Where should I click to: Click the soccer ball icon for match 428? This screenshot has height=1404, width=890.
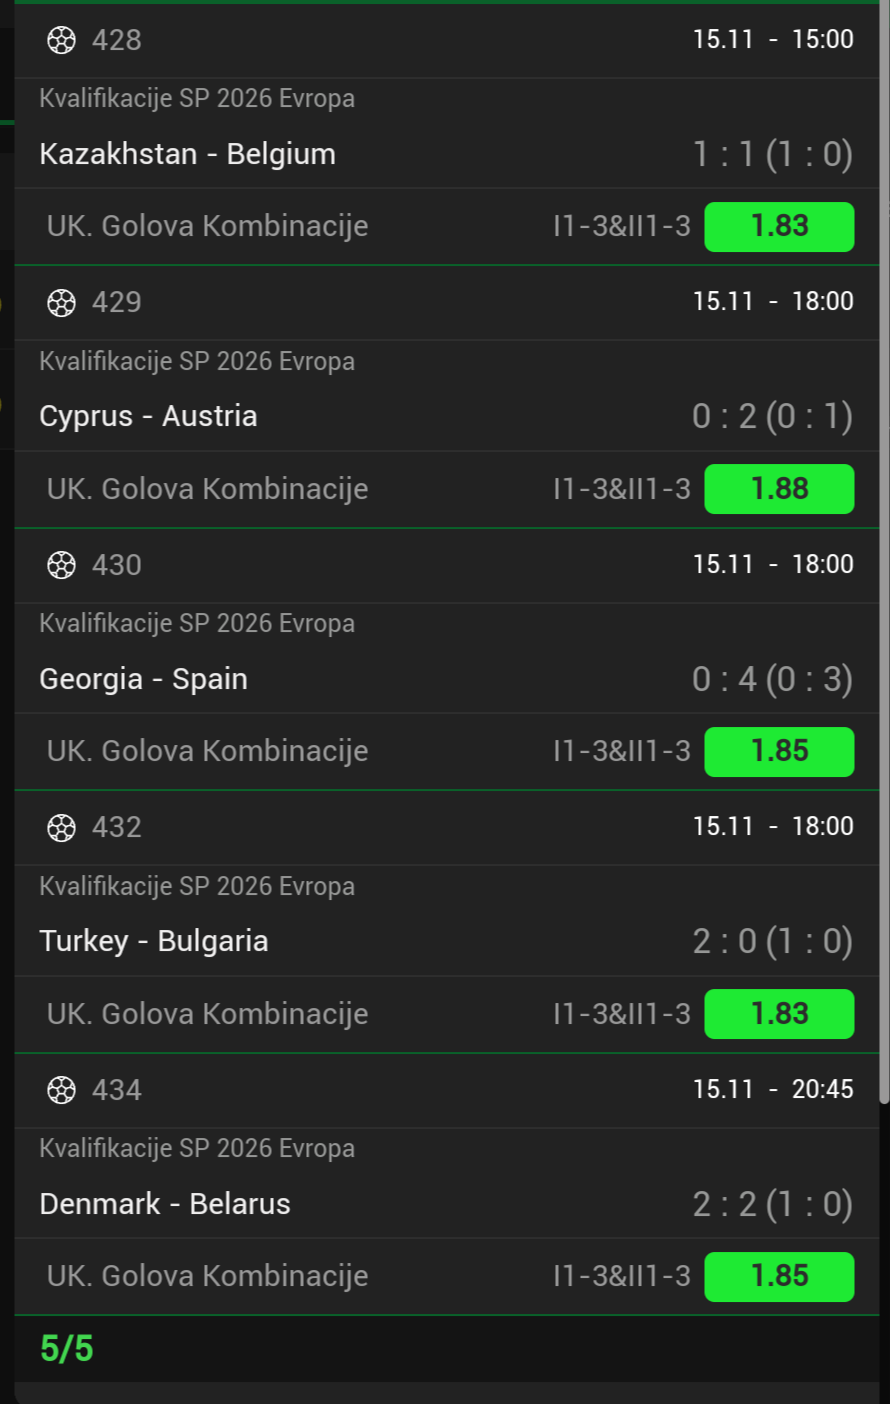(x=61, y=40)
